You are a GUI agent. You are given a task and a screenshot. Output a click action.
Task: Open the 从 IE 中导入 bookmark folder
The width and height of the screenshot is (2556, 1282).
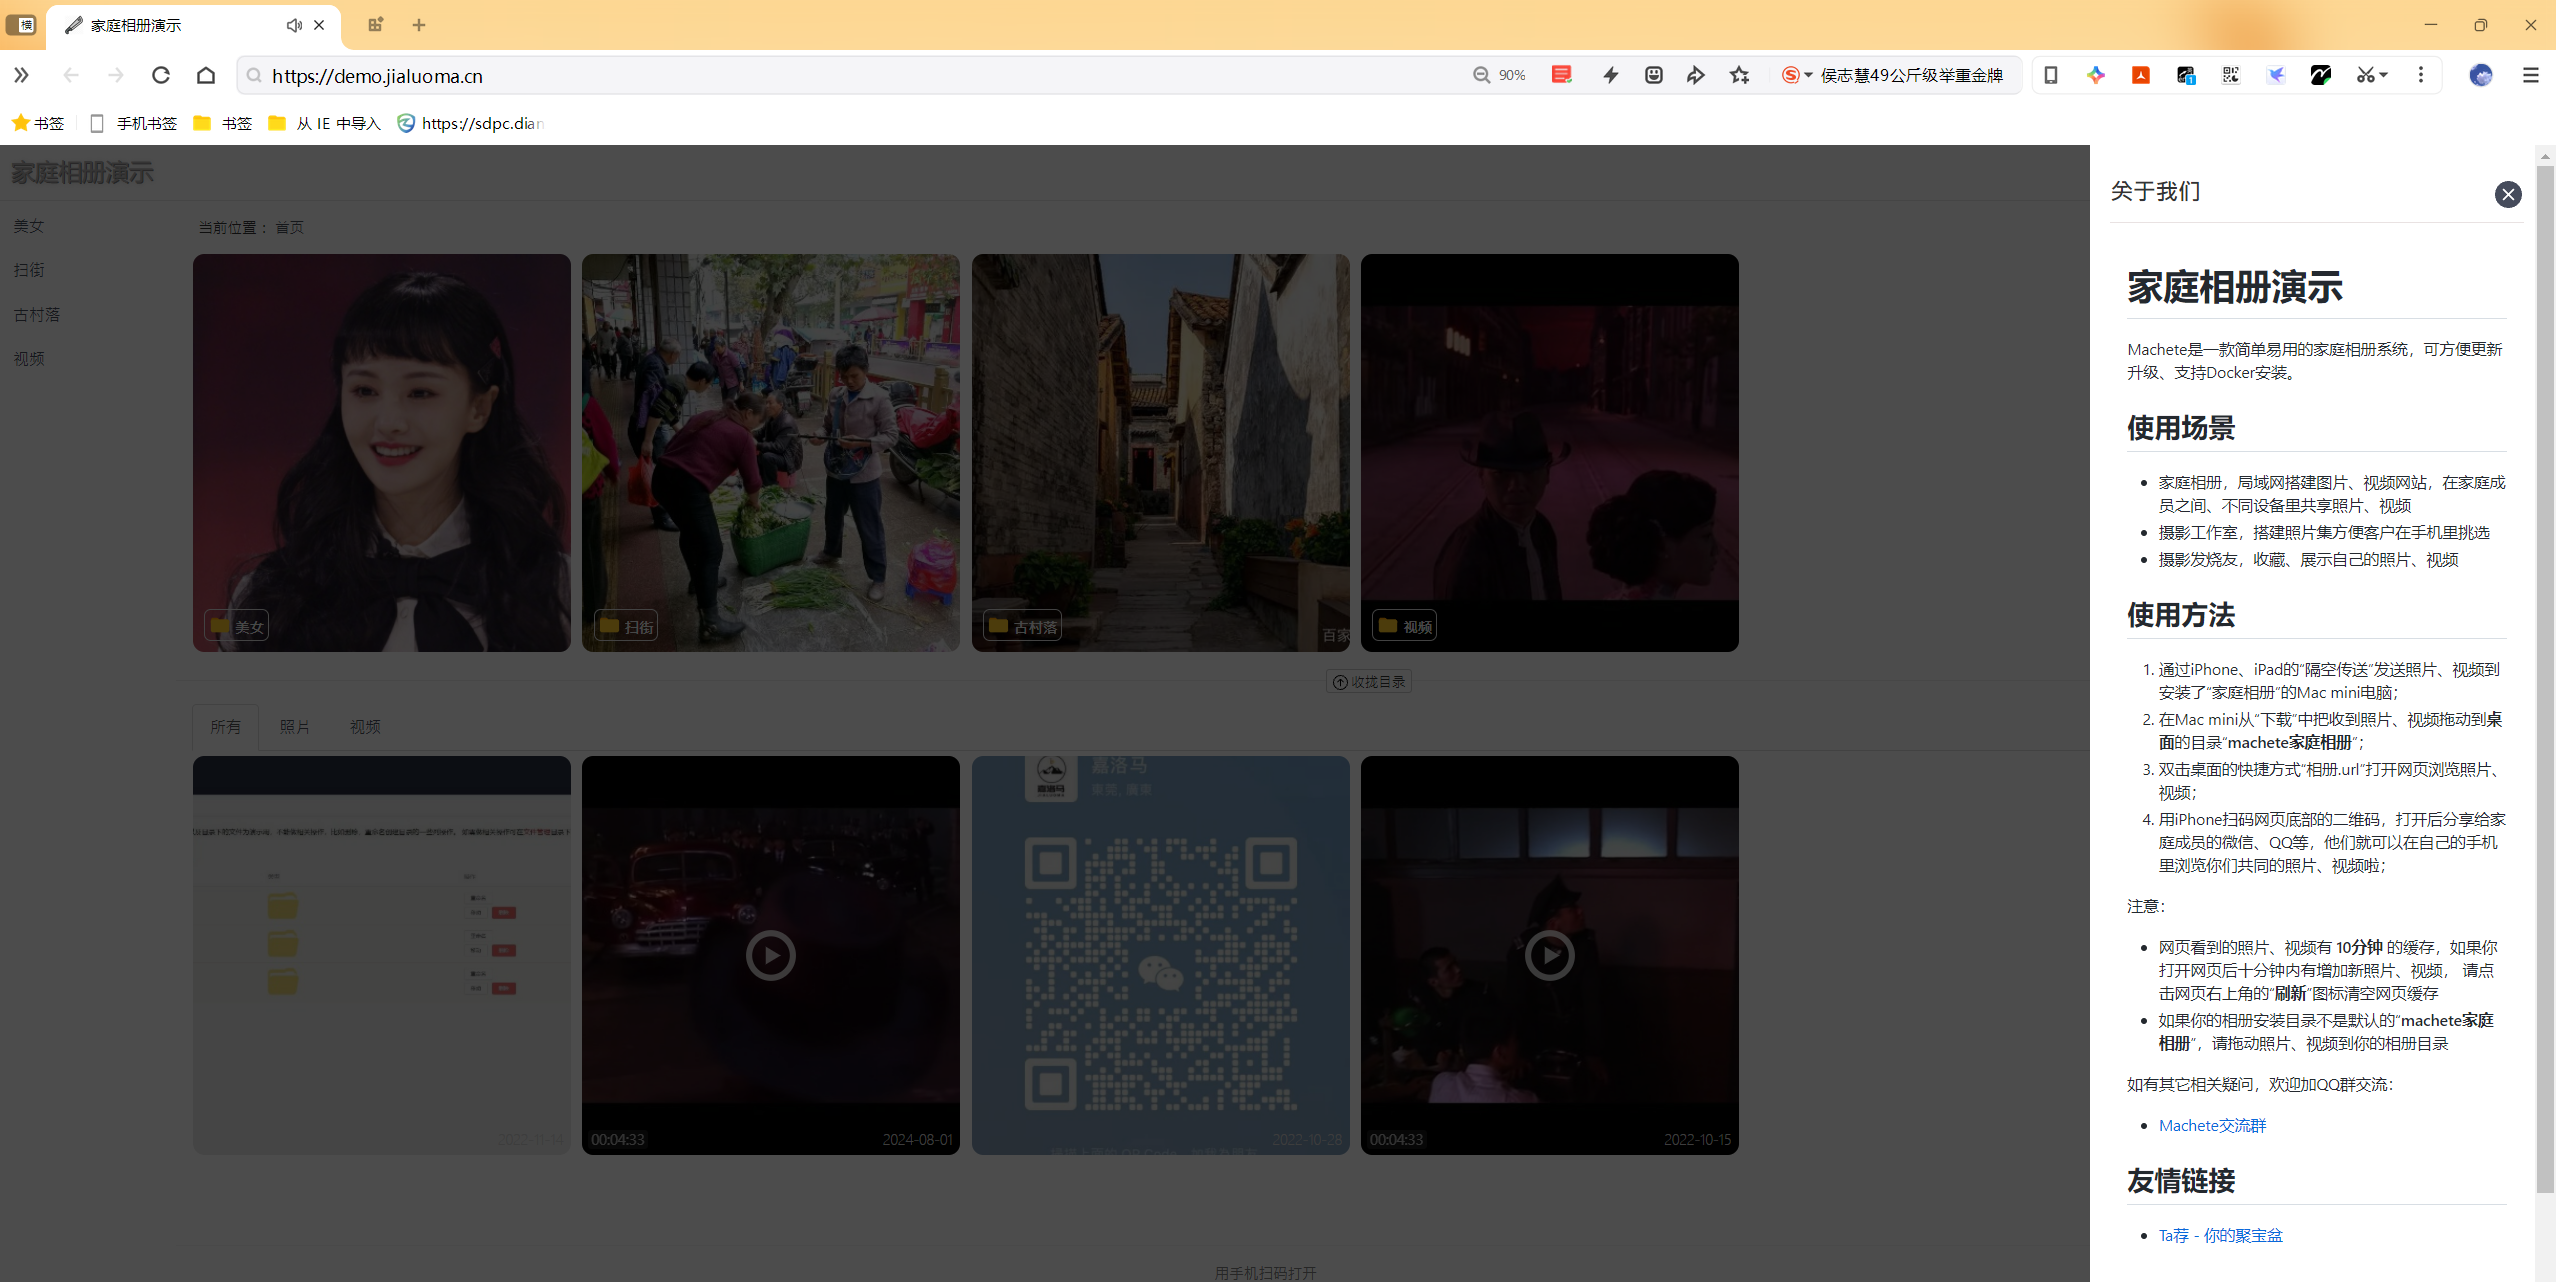coord(325,123)
